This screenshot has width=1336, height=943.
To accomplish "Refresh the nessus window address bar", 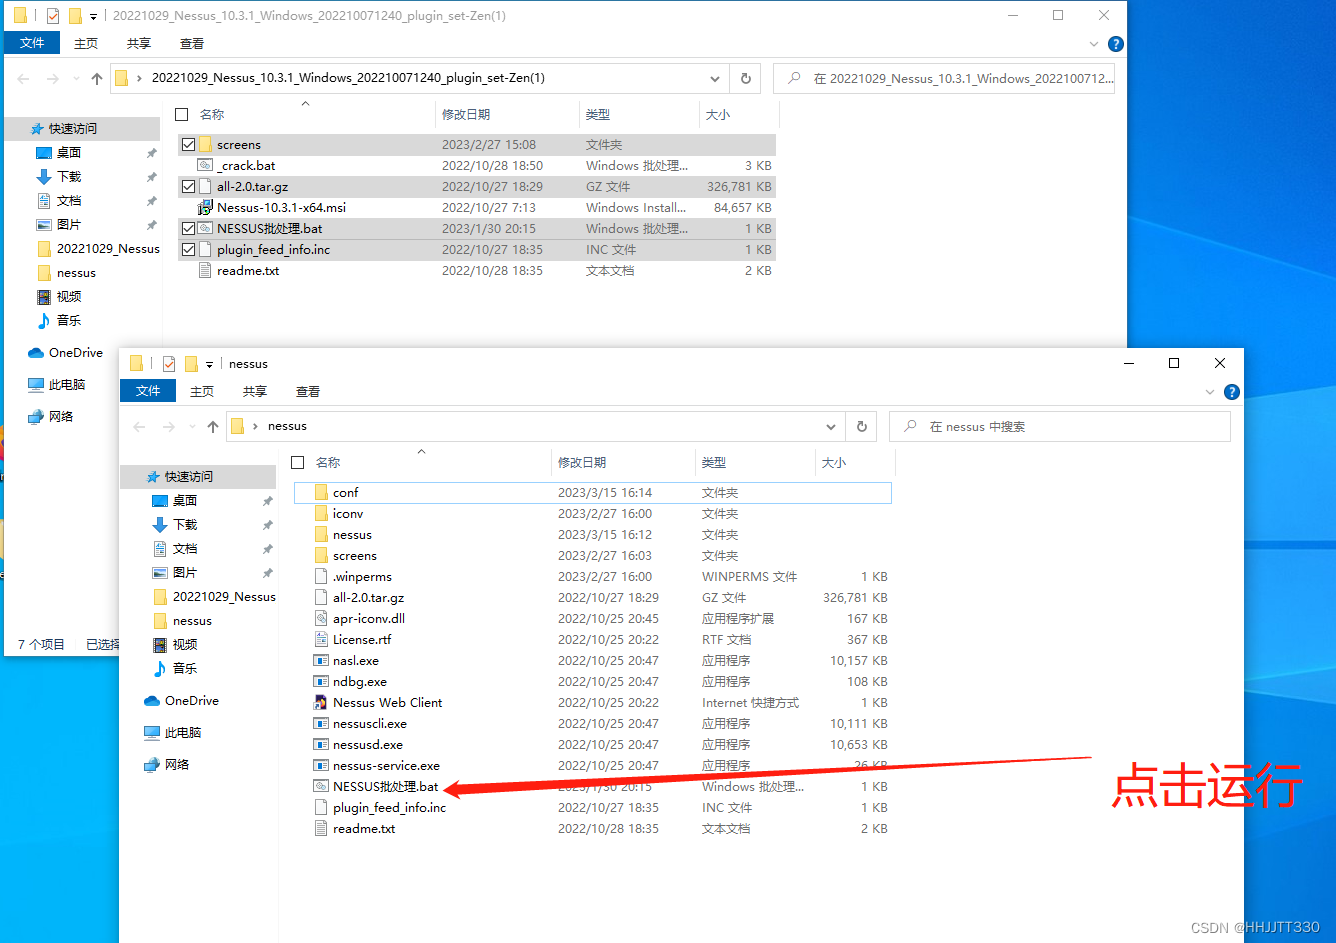I will click(862, 427).
